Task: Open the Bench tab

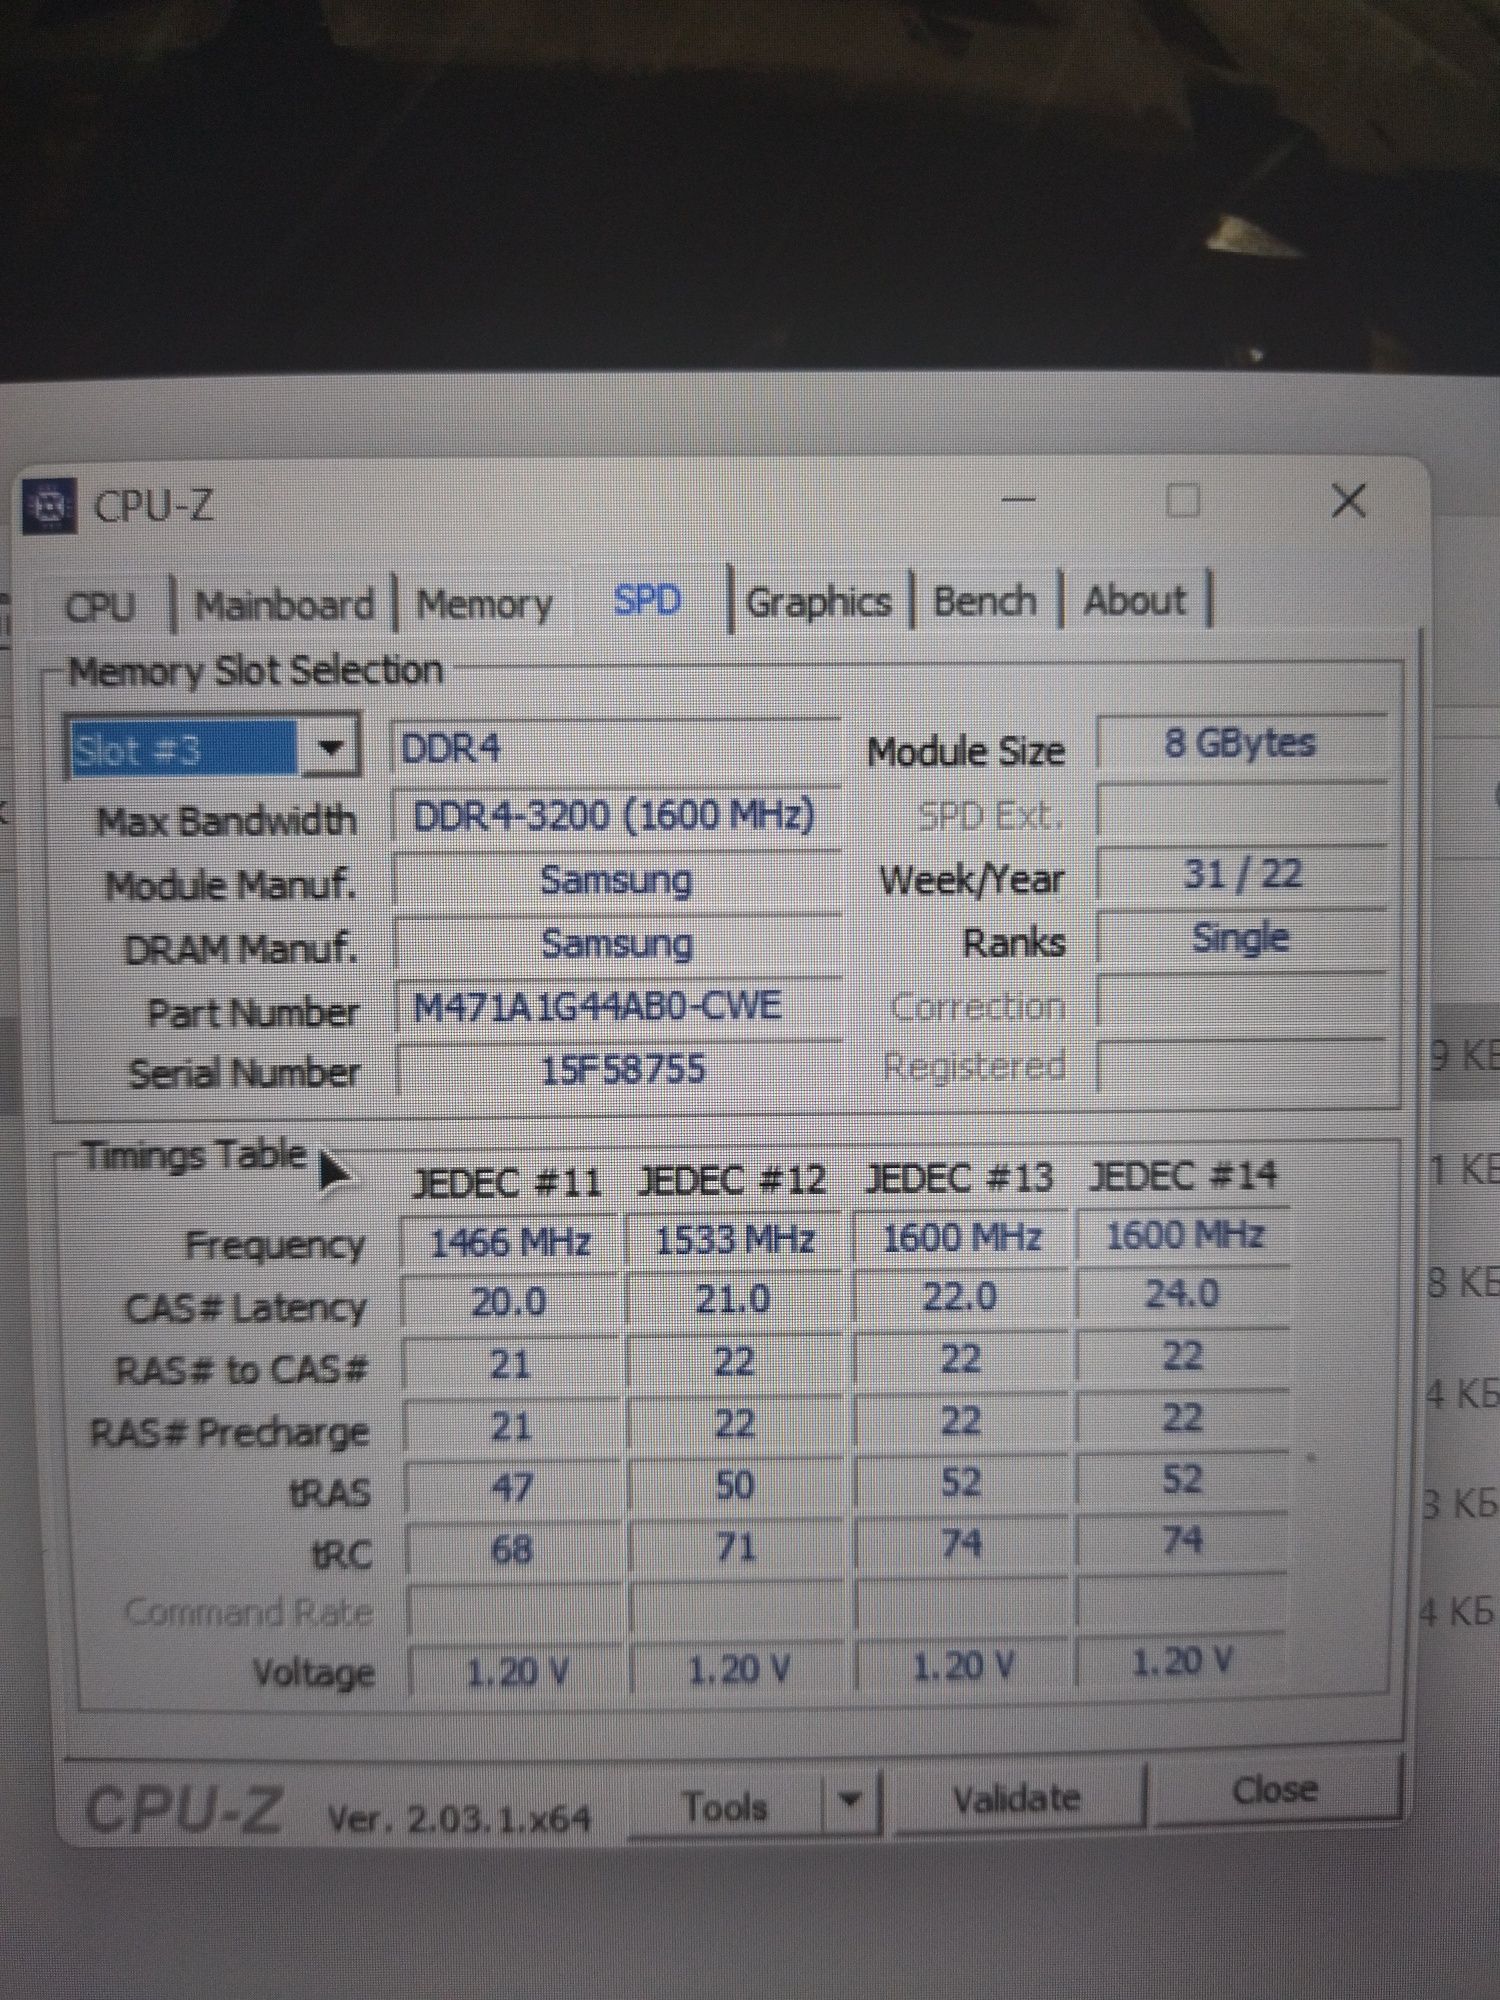Action: [x=985, y=601]
